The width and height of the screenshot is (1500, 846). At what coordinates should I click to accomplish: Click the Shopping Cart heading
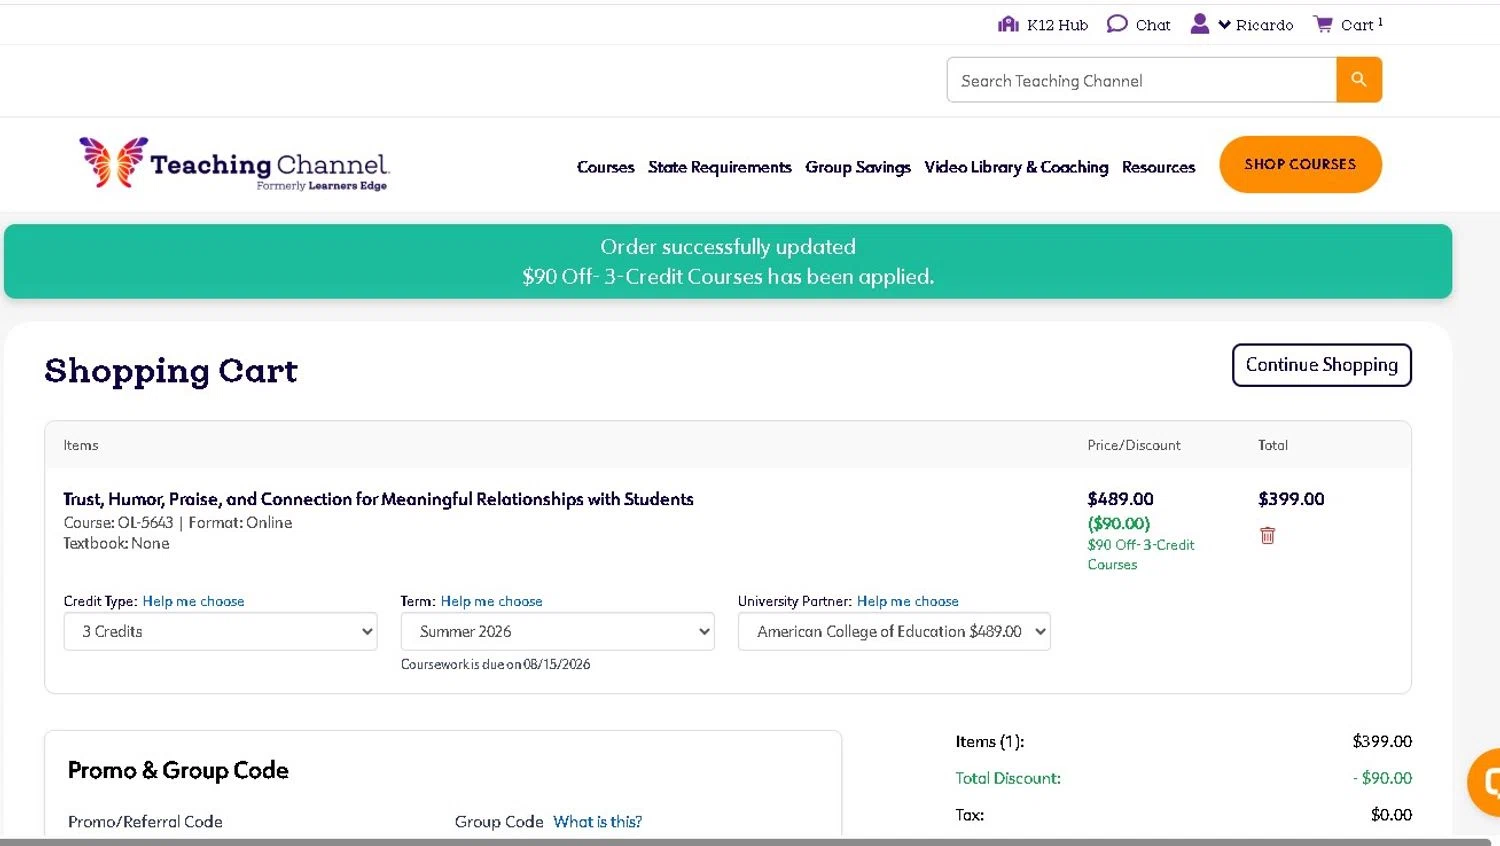[x=171, y=371]
